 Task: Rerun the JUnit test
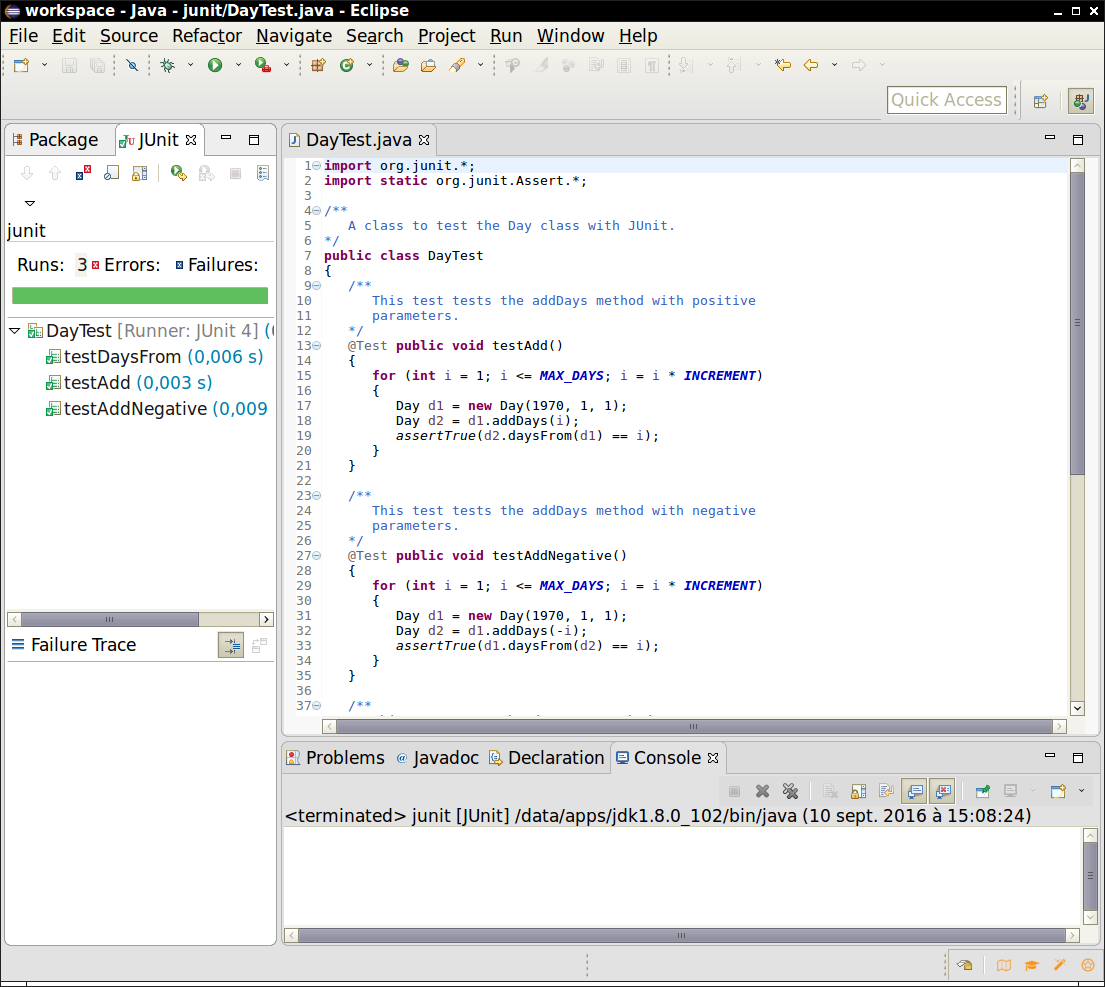(x=178, y=173)
